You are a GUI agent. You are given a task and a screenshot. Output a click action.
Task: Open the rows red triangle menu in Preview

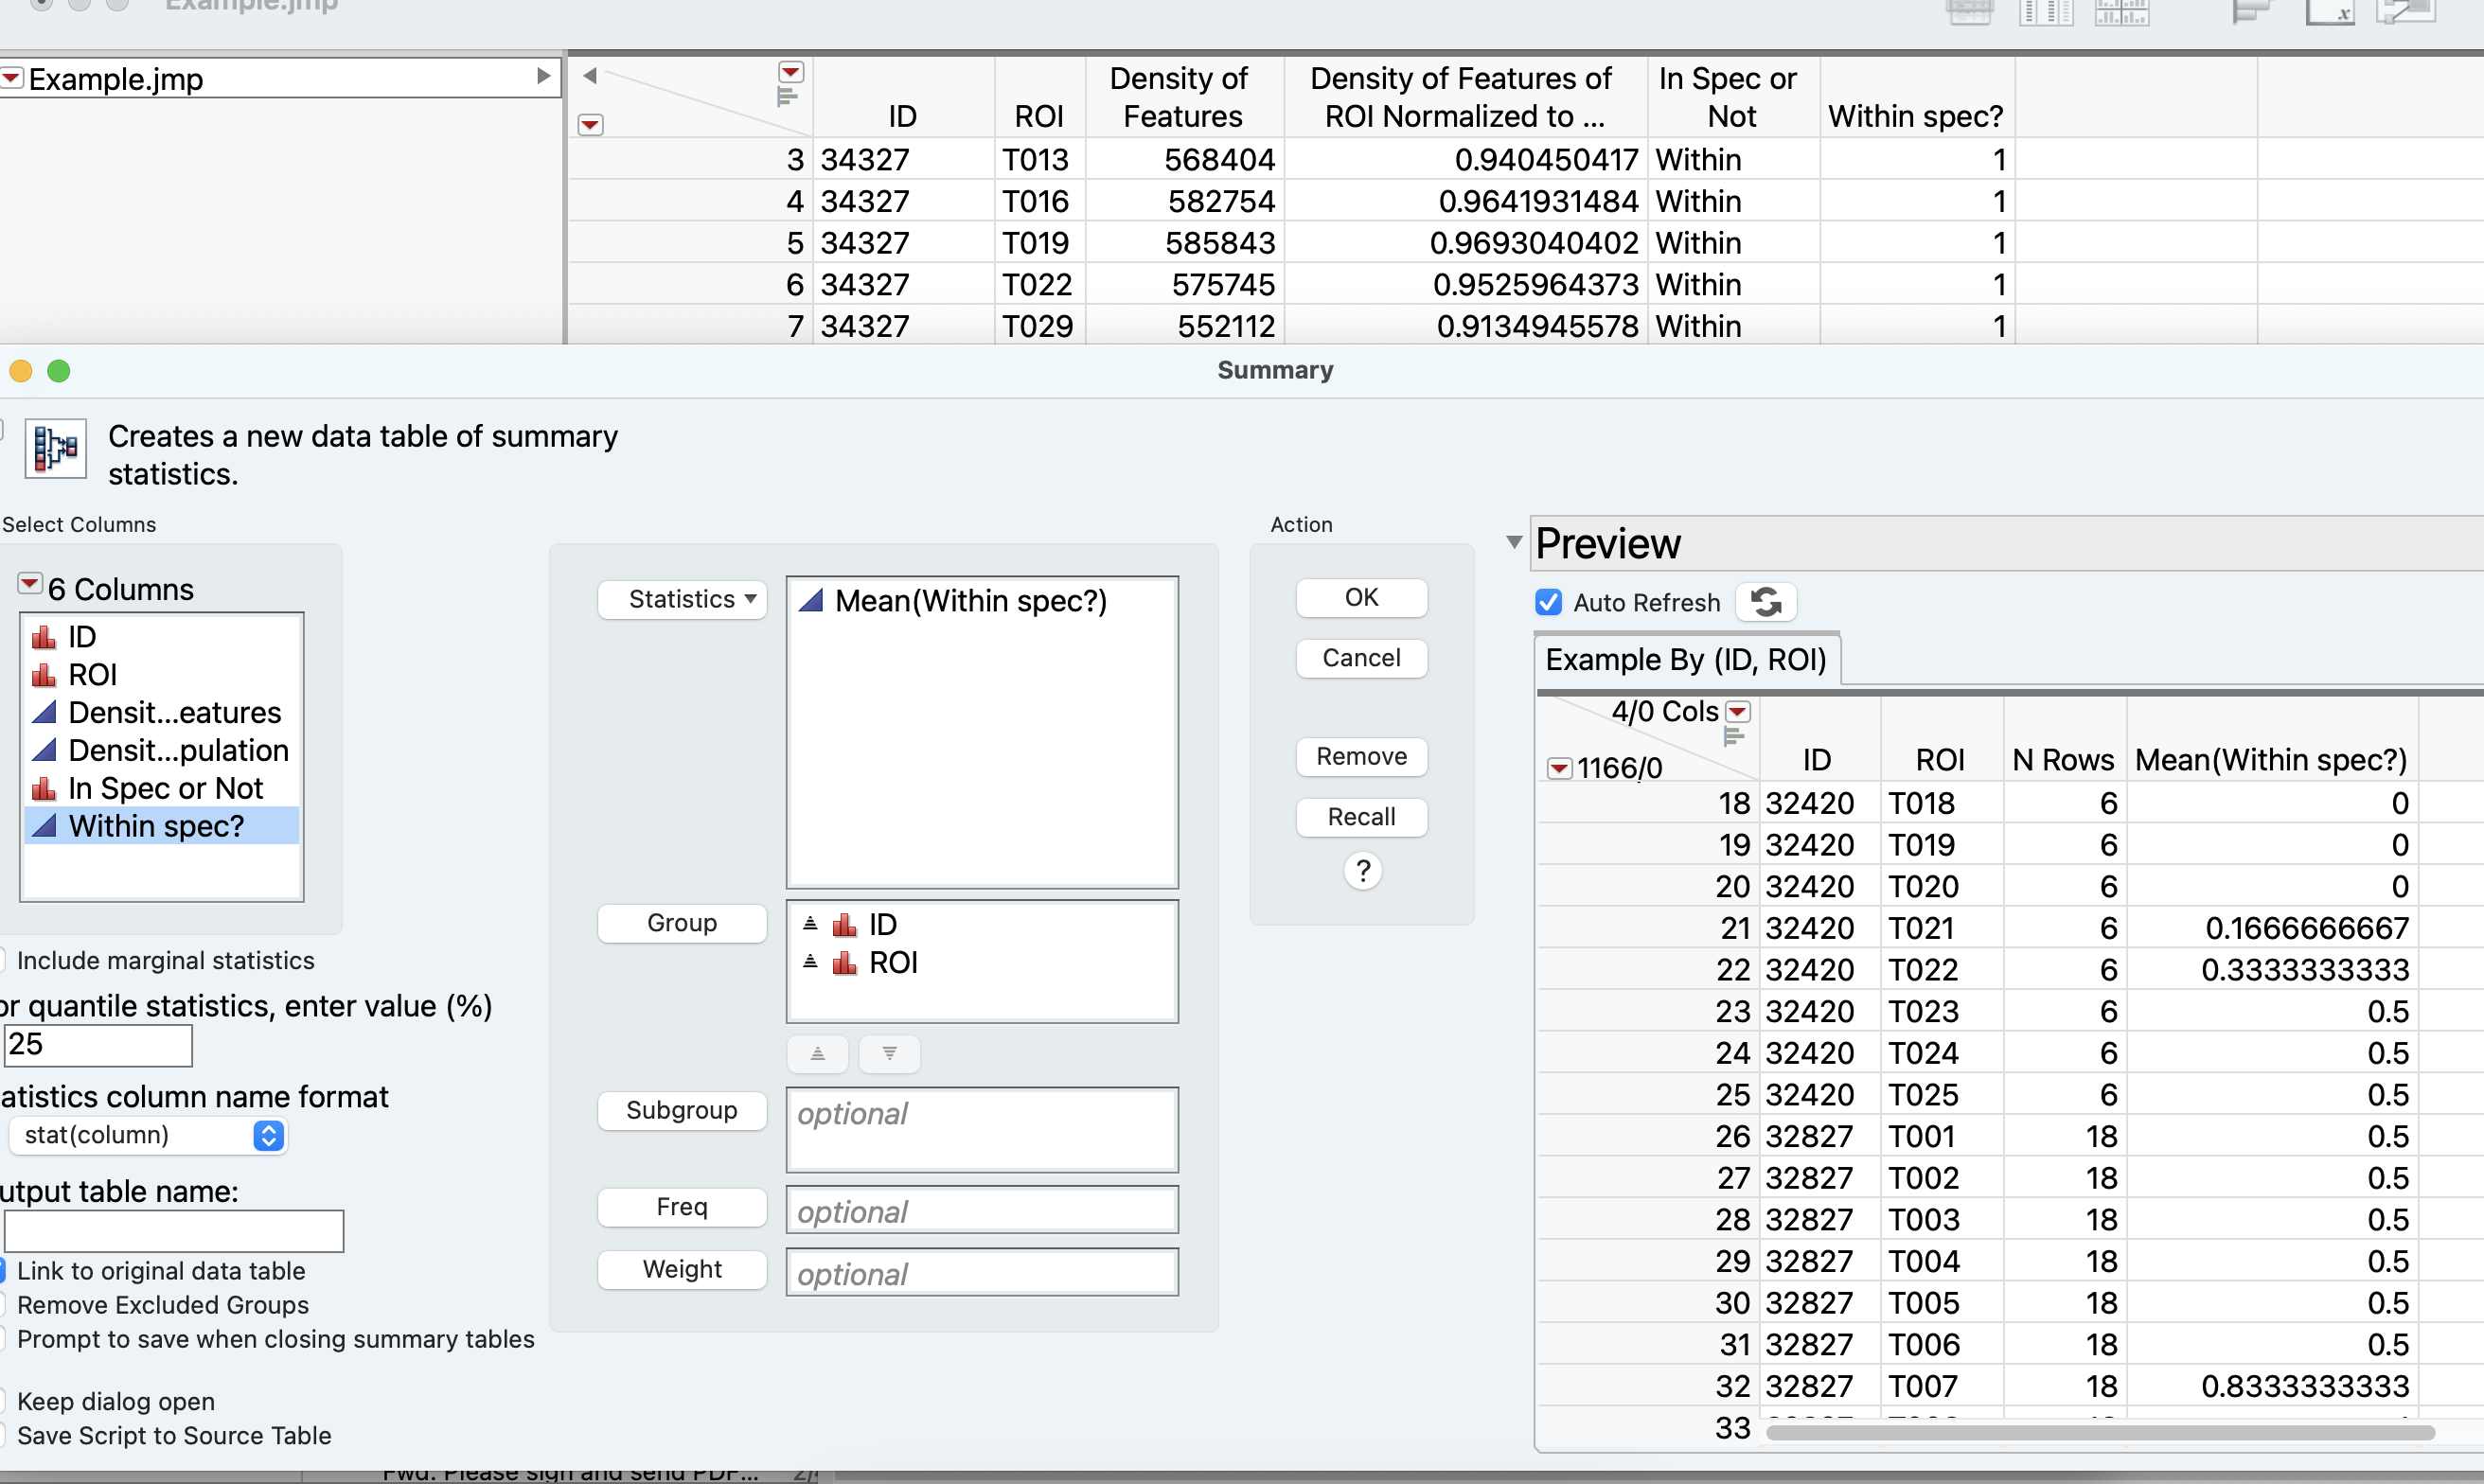(x=1561, y=767)
